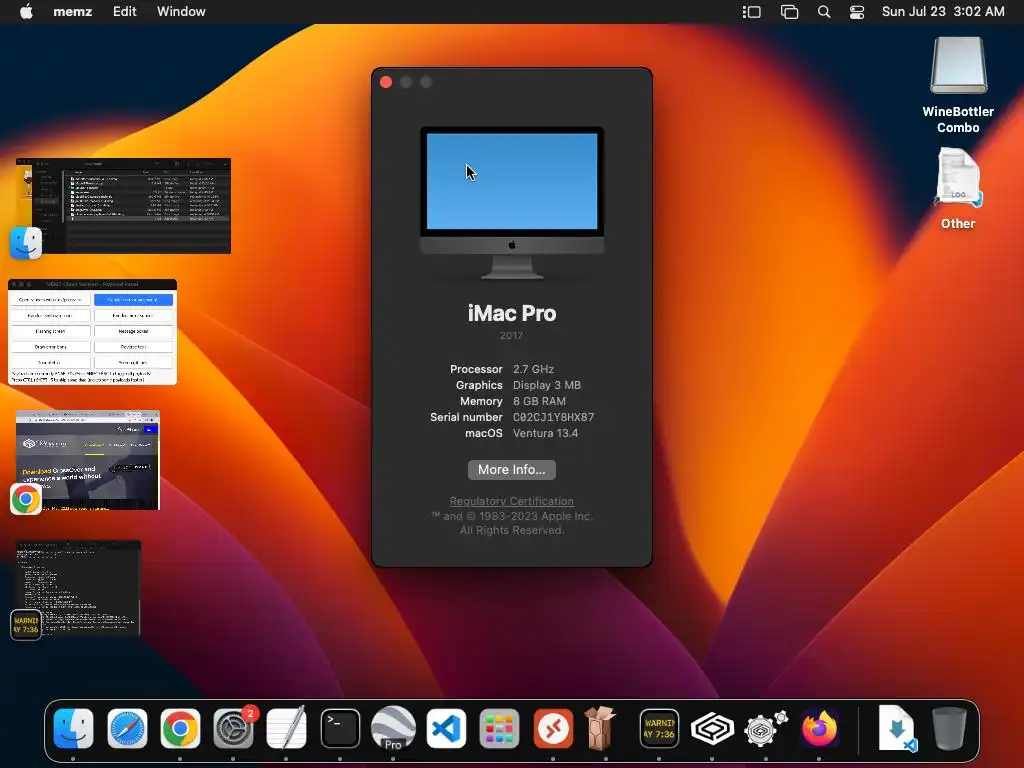The image size is (1024, 768).
Task: Launch Safari from the Dock
Action: point(127,728)
